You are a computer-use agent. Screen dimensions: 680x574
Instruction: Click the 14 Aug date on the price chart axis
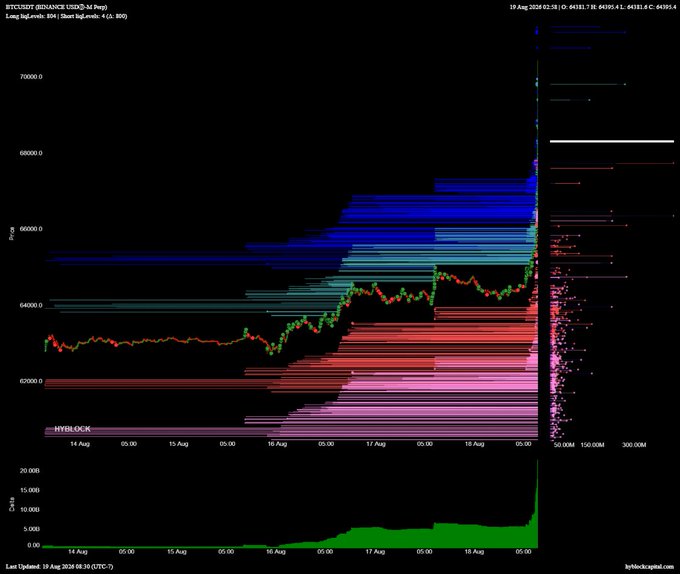tap(80, 444)
